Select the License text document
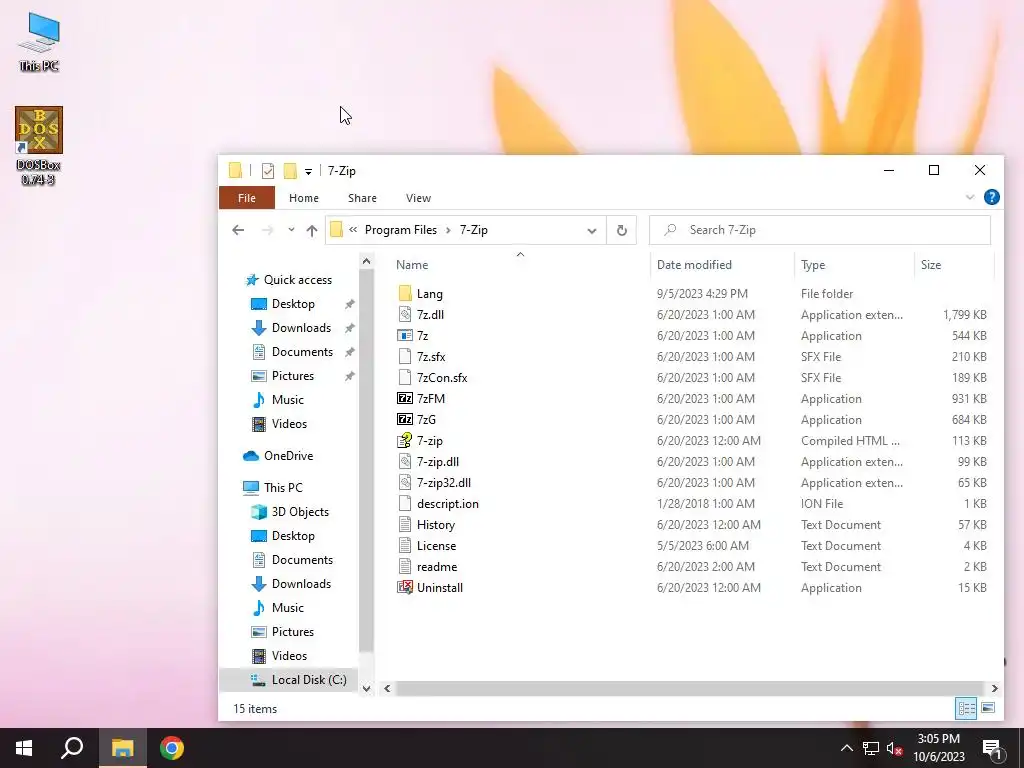The image size is (1024, 768). (436, 545)
